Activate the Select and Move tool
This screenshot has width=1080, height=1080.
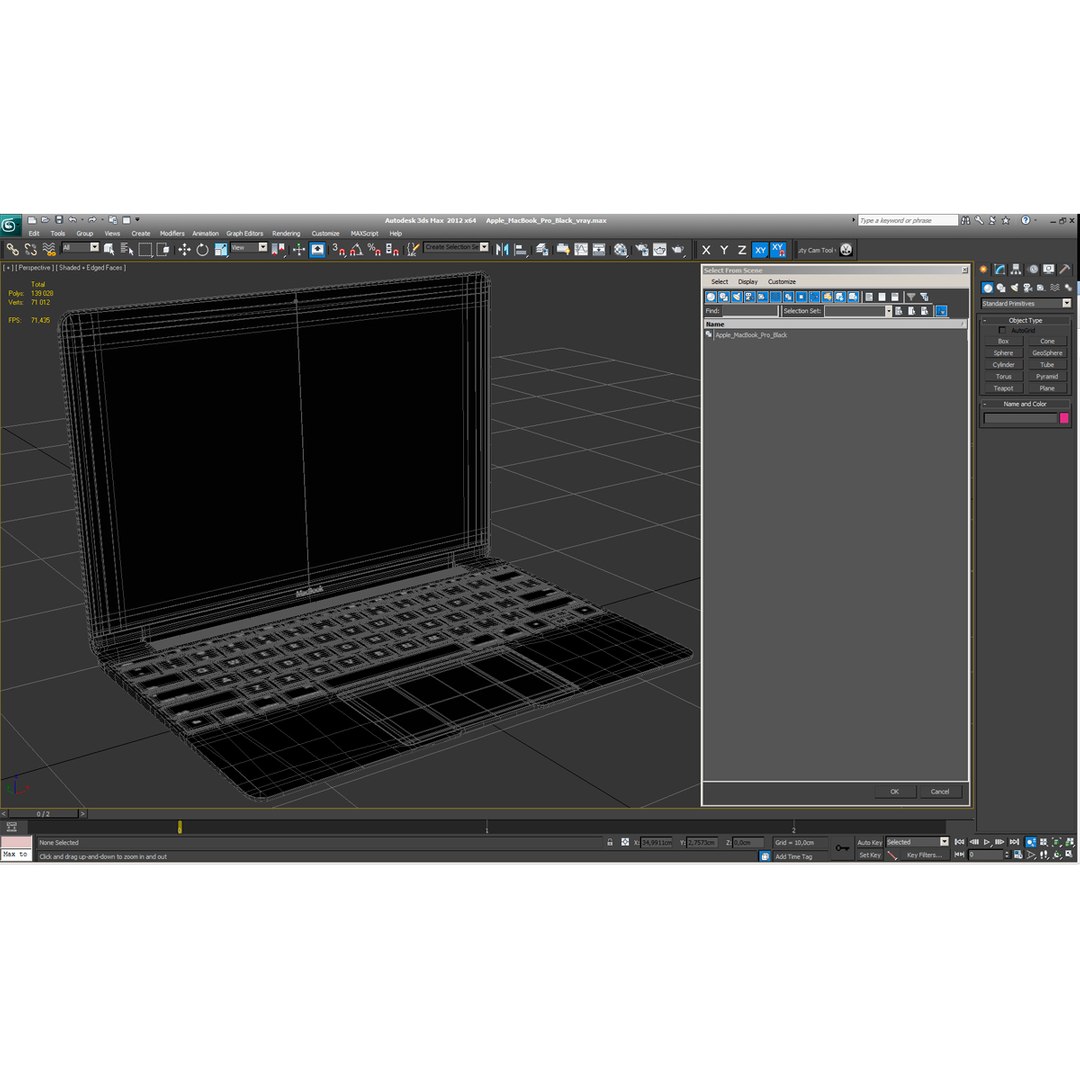(184, 249)
